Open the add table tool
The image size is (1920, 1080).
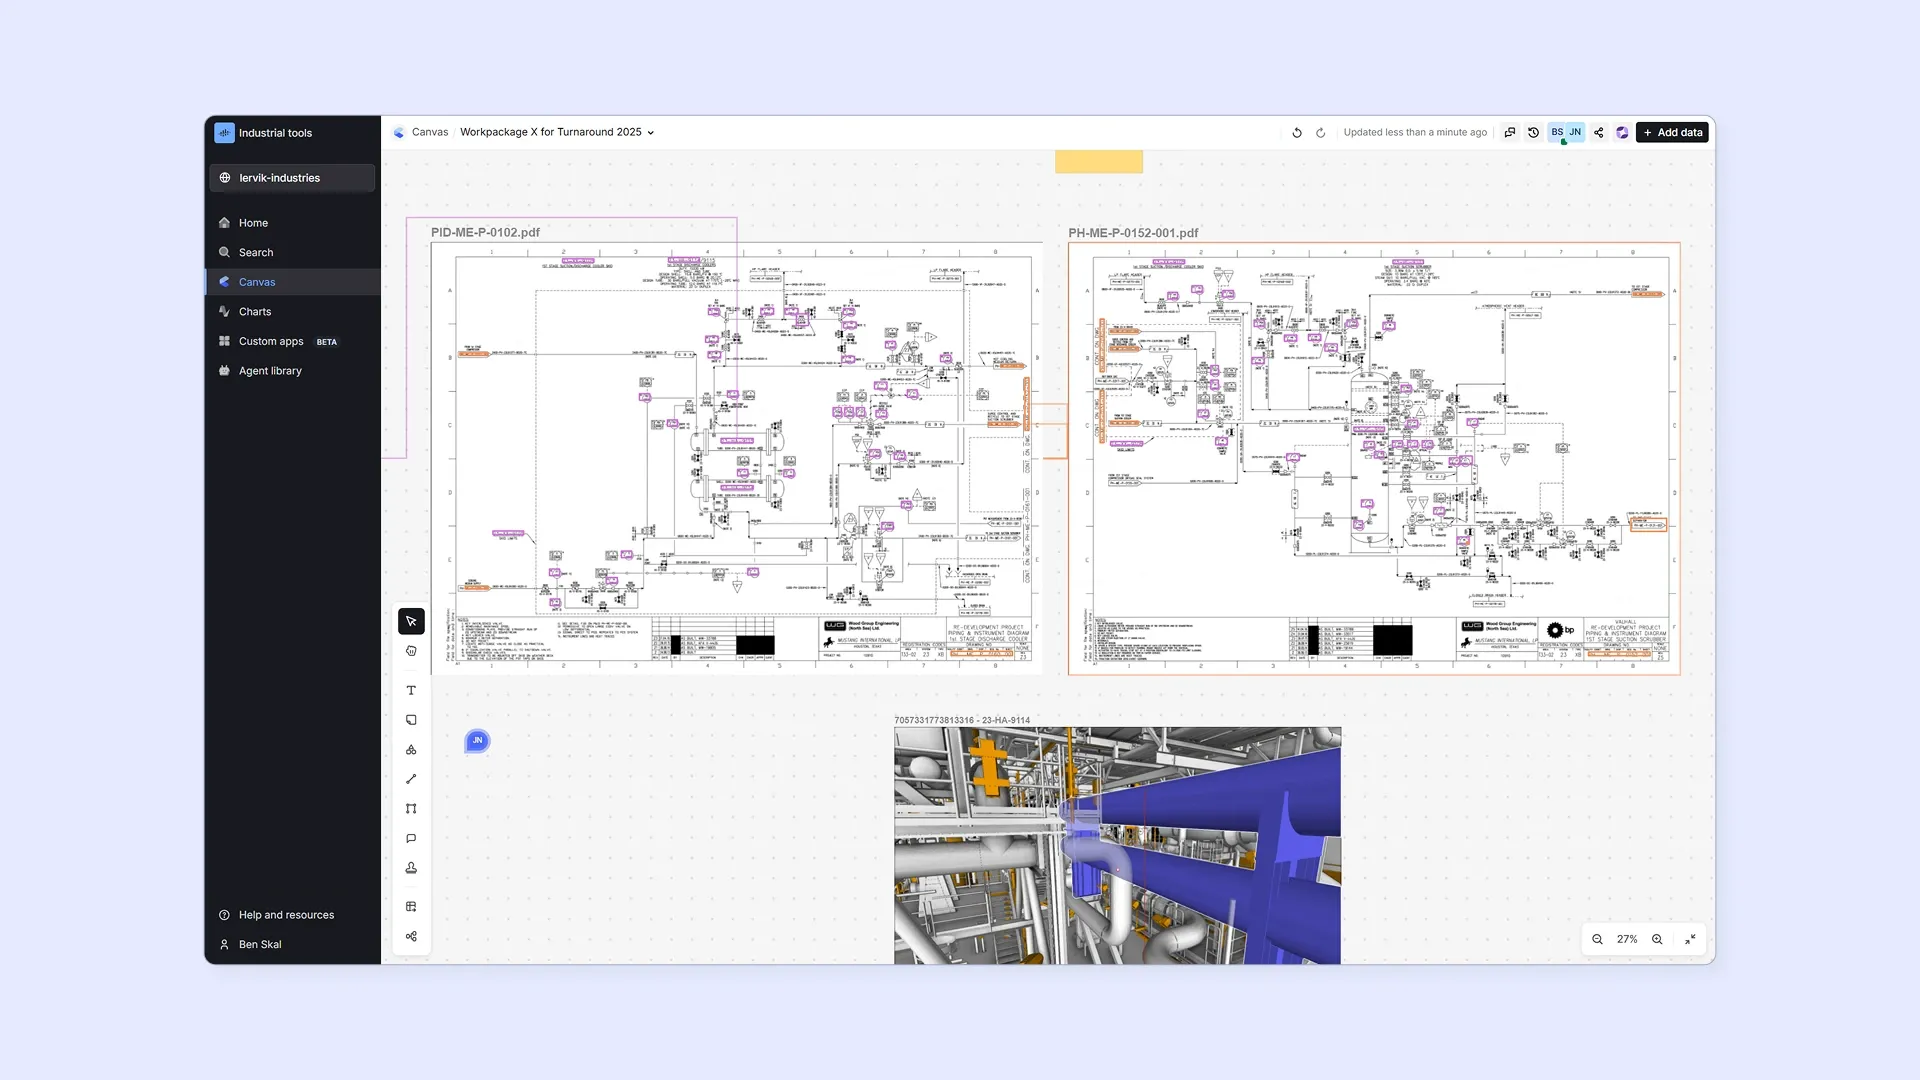point(411,907)
